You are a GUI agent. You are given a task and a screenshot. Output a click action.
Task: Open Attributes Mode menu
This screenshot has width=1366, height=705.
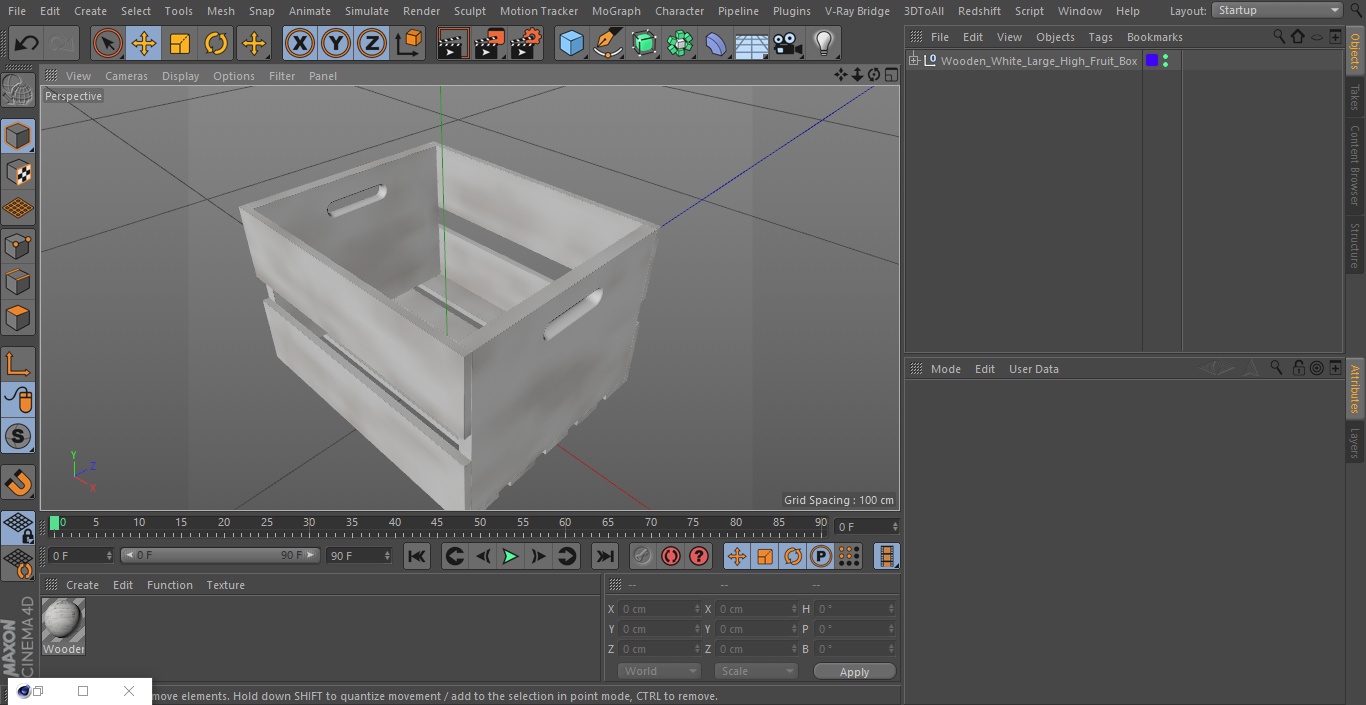[945, 369]
